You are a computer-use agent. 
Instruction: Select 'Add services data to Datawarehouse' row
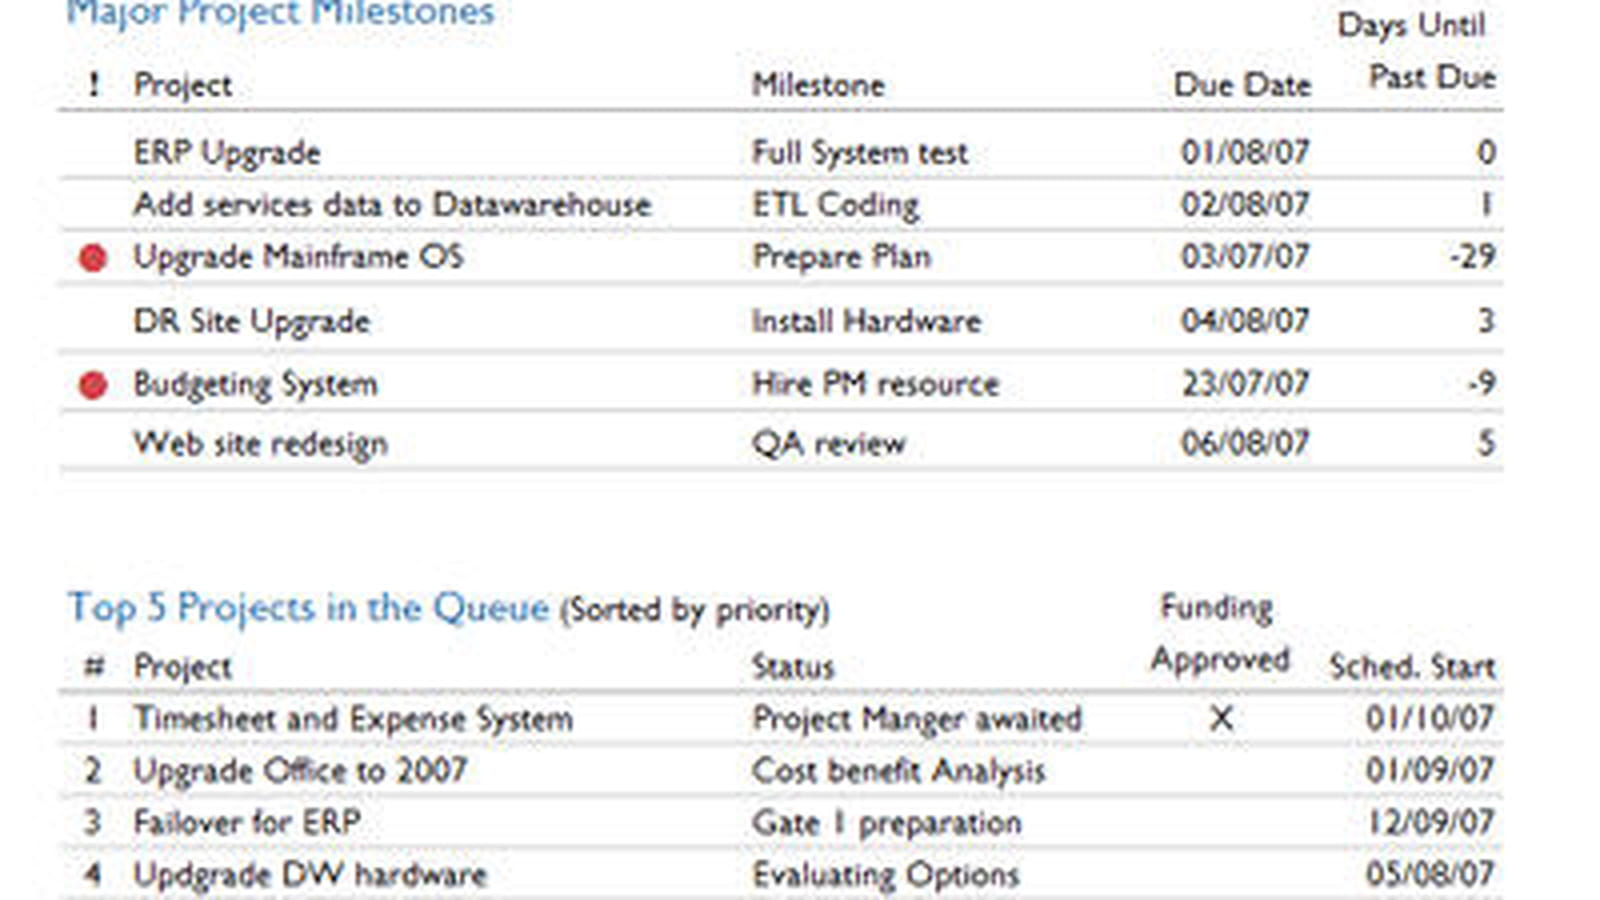tap(780, 205)
